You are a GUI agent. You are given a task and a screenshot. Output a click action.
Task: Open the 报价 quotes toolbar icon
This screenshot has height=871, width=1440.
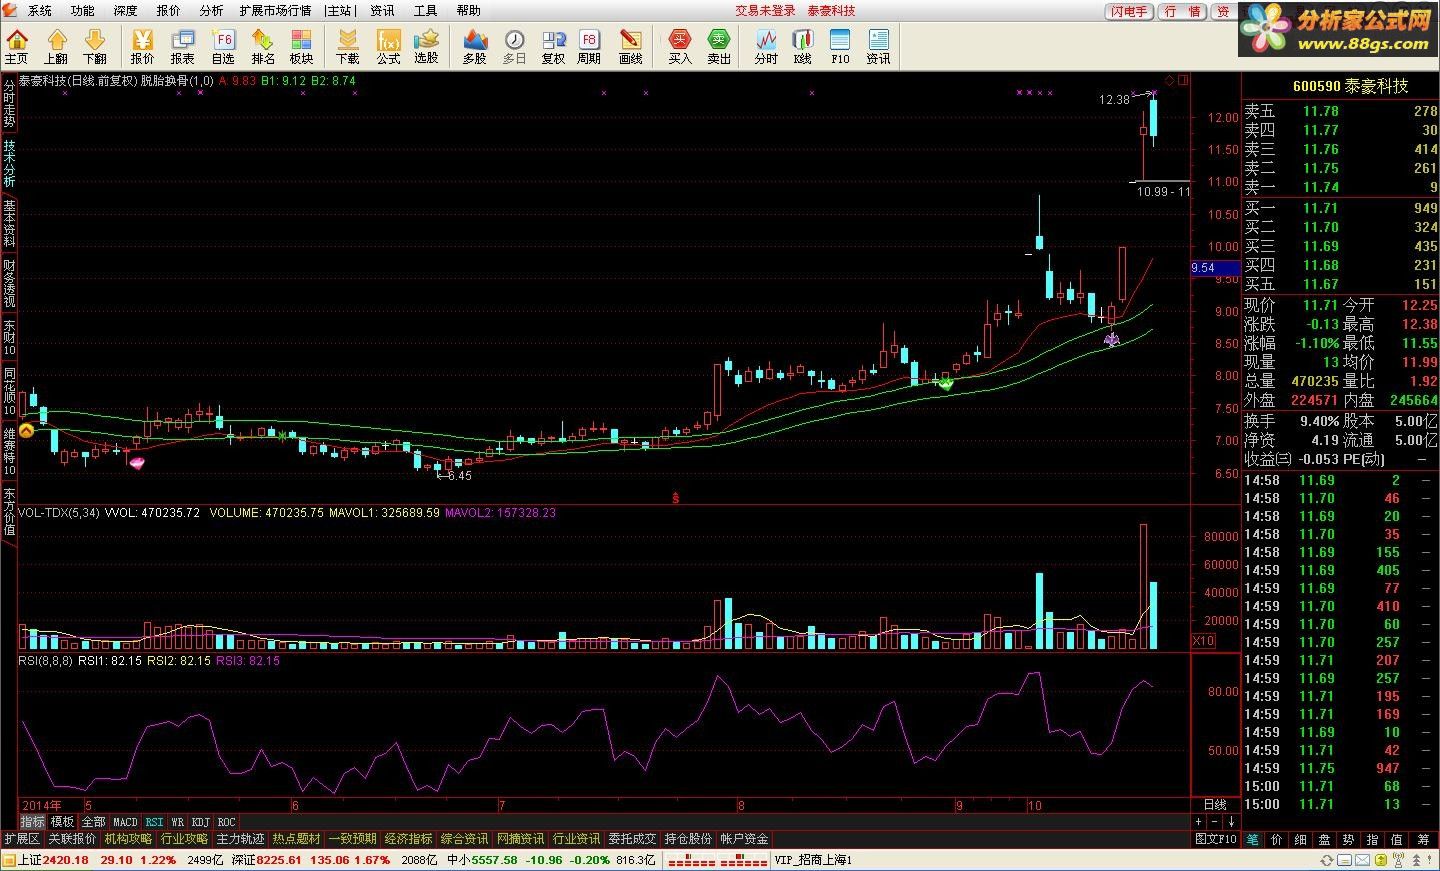click(142, 46)
